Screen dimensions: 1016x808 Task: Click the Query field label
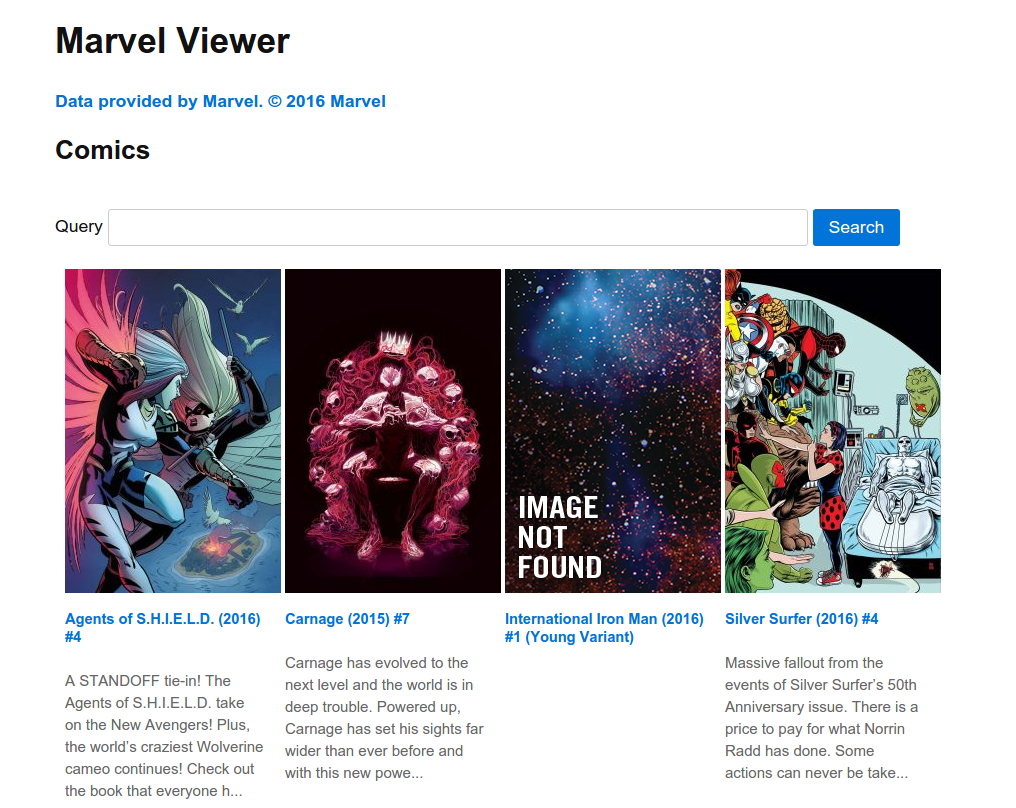pos(79,227)
